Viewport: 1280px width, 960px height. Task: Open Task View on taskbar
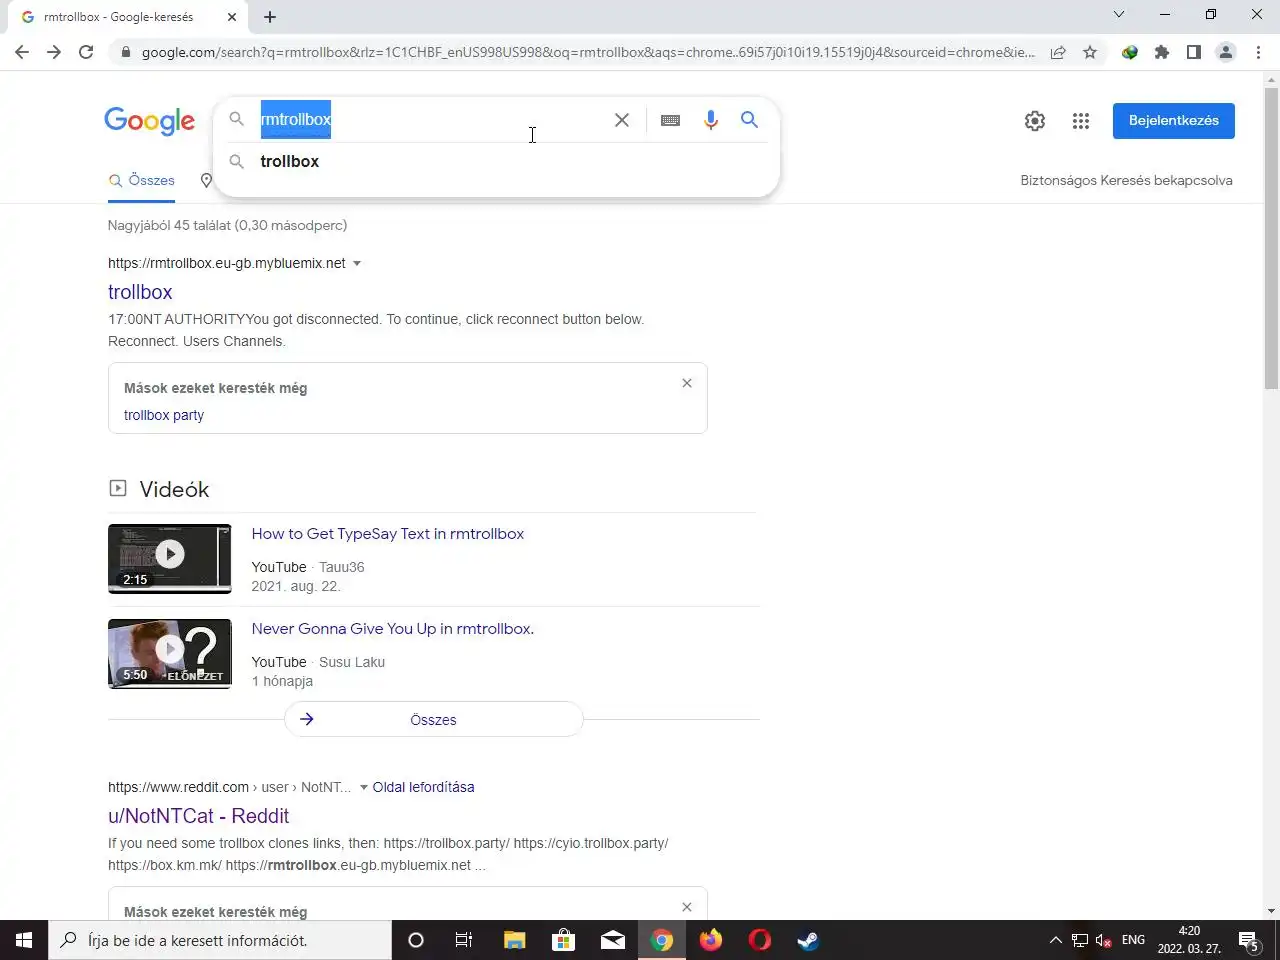click(464, 940)
